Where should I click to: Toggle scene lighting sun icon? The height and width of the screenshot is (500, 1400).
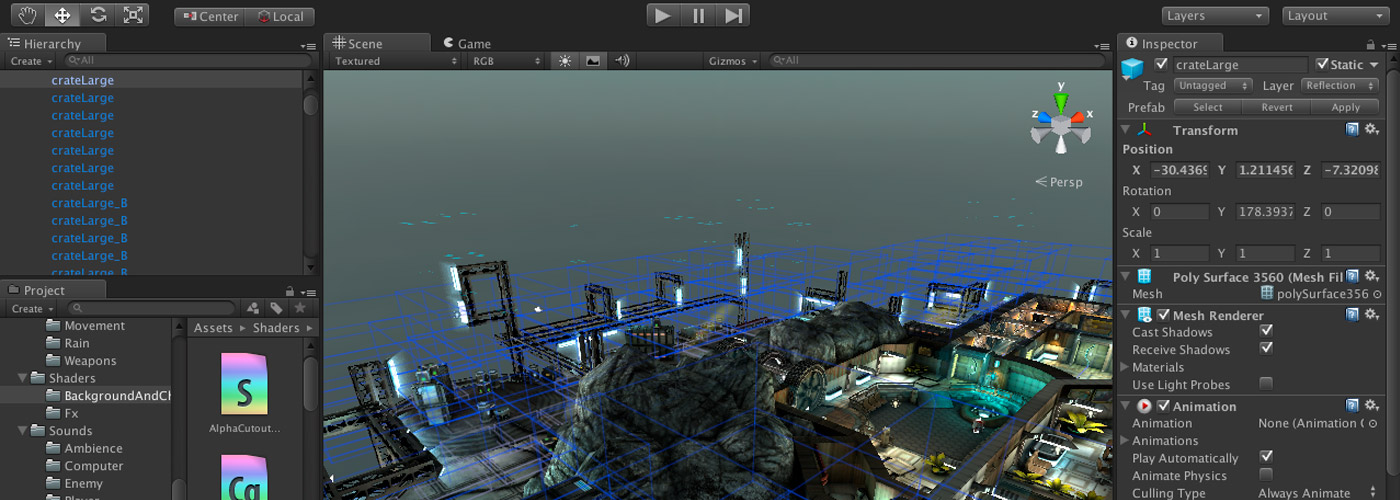pyautogui.click(x=565, y=61)
